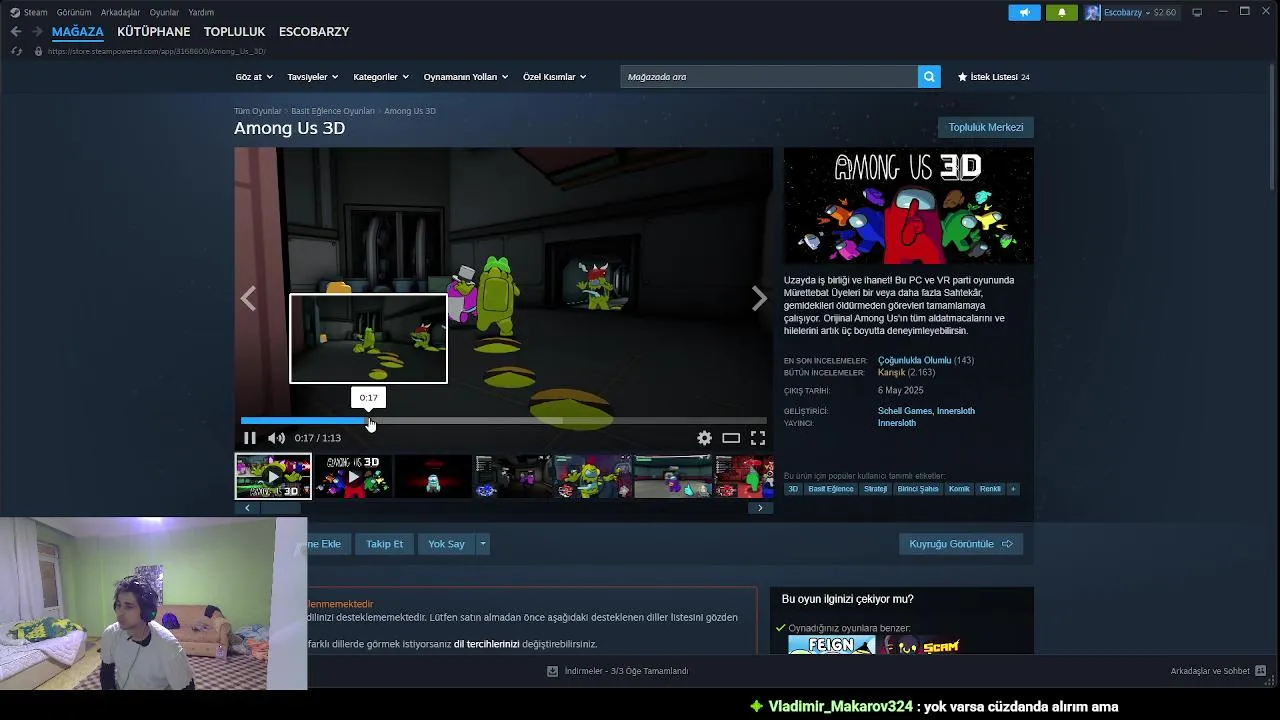
Task: Switch to the MAĞAZA tab
Action: pos(78,32)
